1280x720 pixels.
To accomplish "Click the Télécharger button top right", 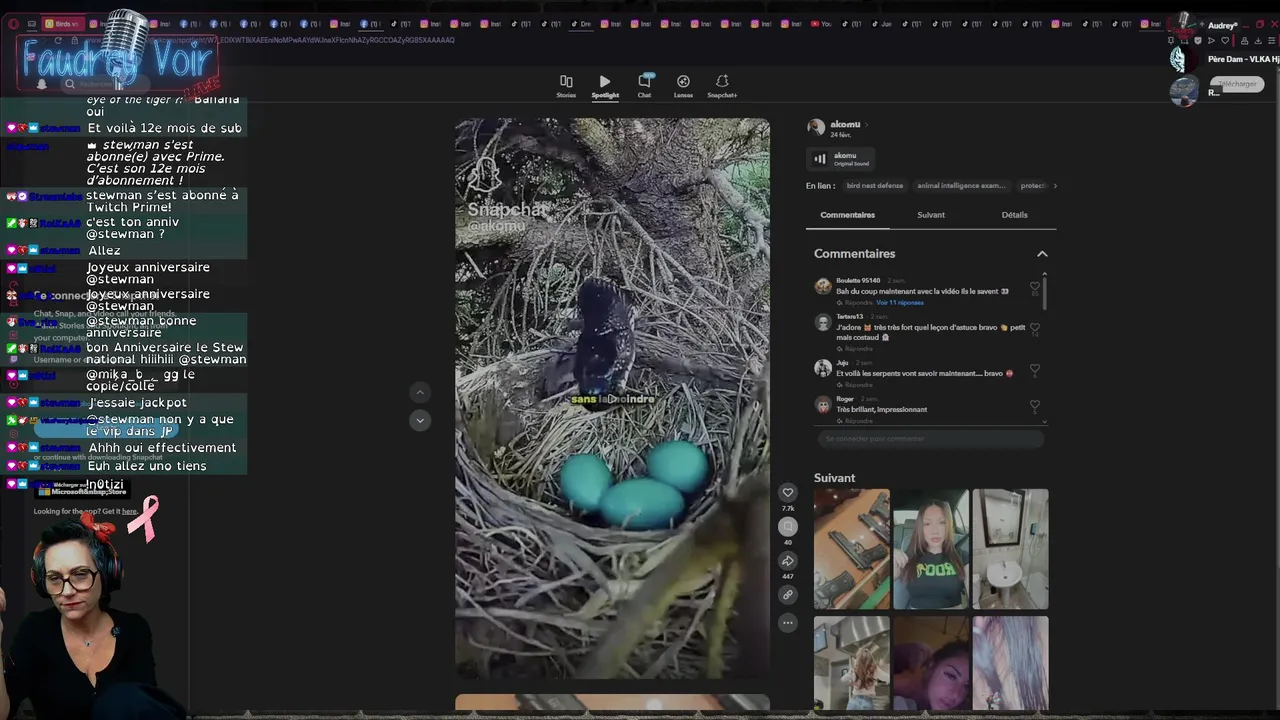I will 1238,84.
